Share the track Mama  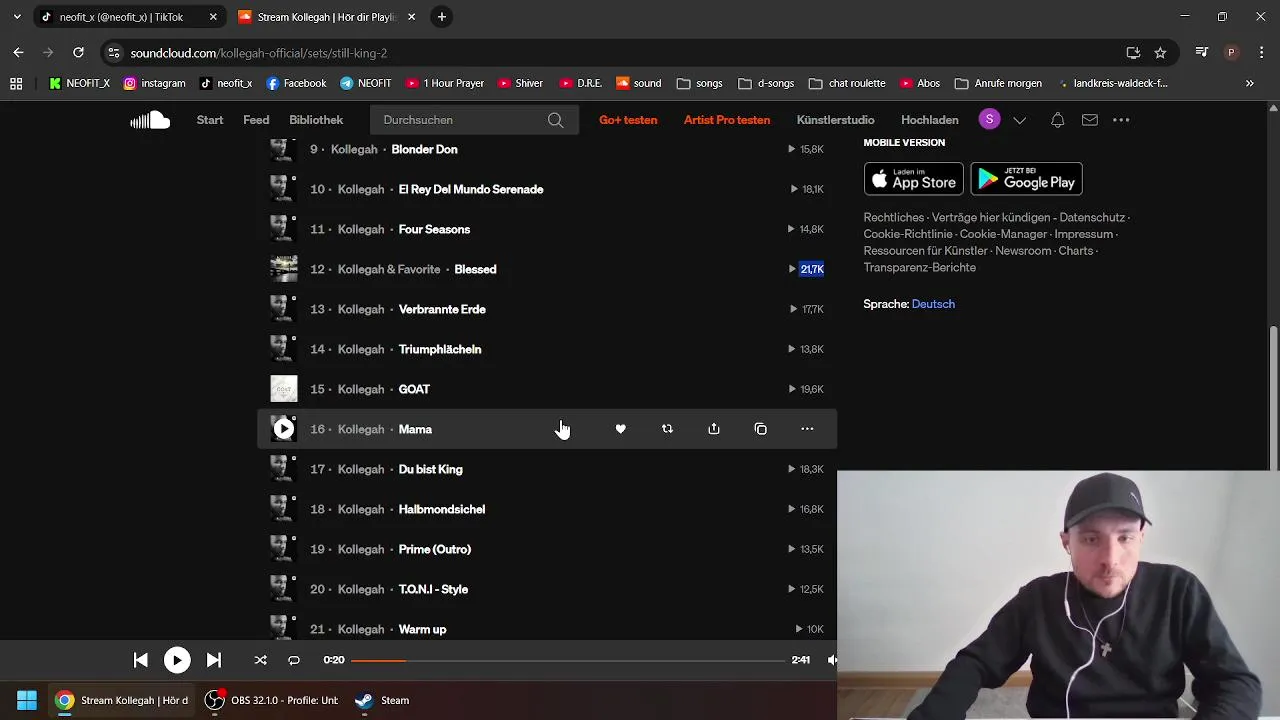click(x=714, y=429)
